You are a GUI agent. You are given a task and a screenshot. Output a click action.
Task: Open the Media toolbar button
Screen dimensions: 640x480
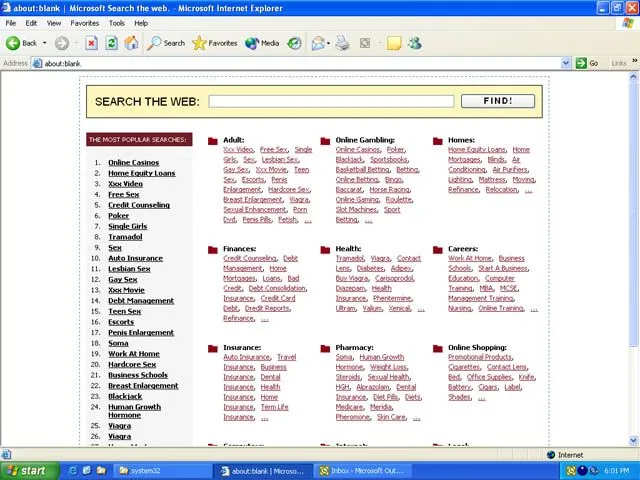[x=262, y=43]
